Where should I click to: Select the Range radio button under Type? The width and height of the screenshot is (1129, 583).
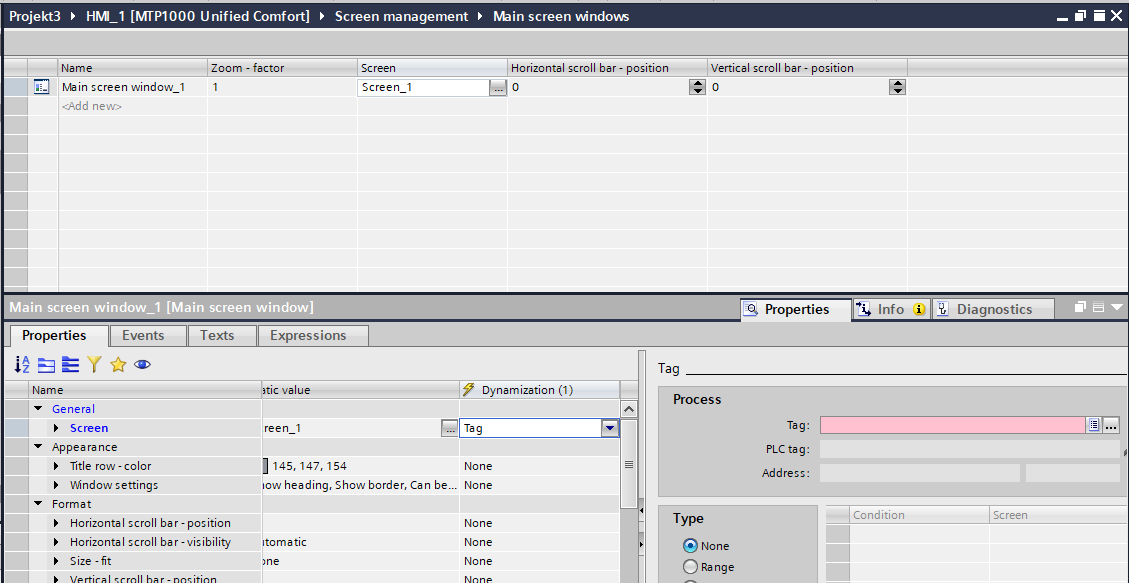690,567
